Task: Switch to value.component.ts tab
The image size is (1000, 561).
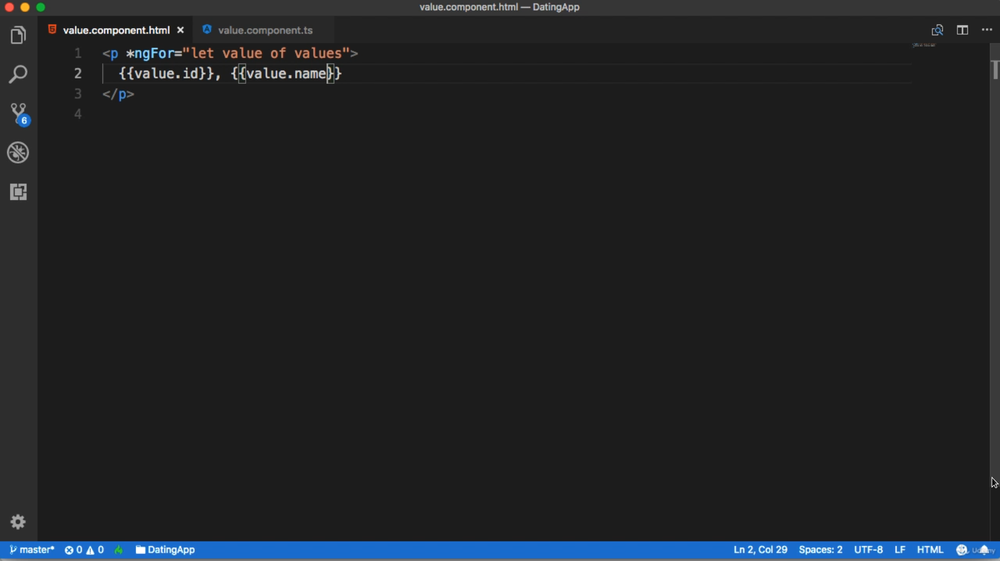Action: (x=265, y=30)
